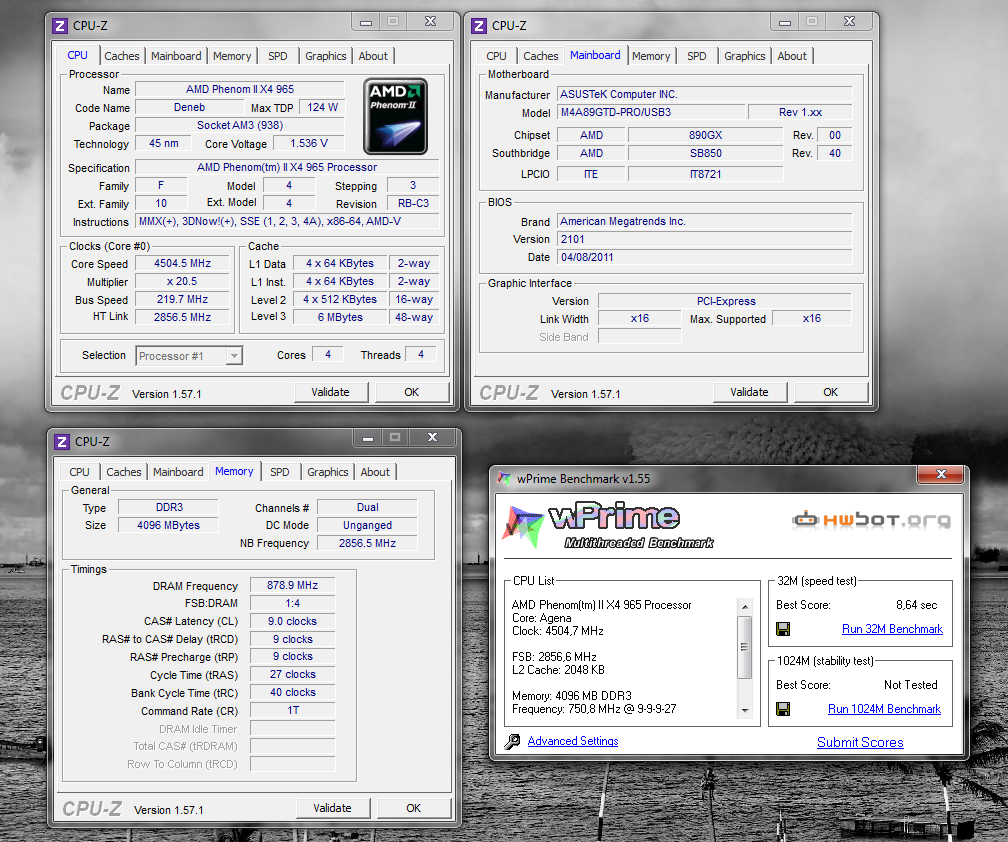Open Caches tab in the Mainboard window

[541, 56]
